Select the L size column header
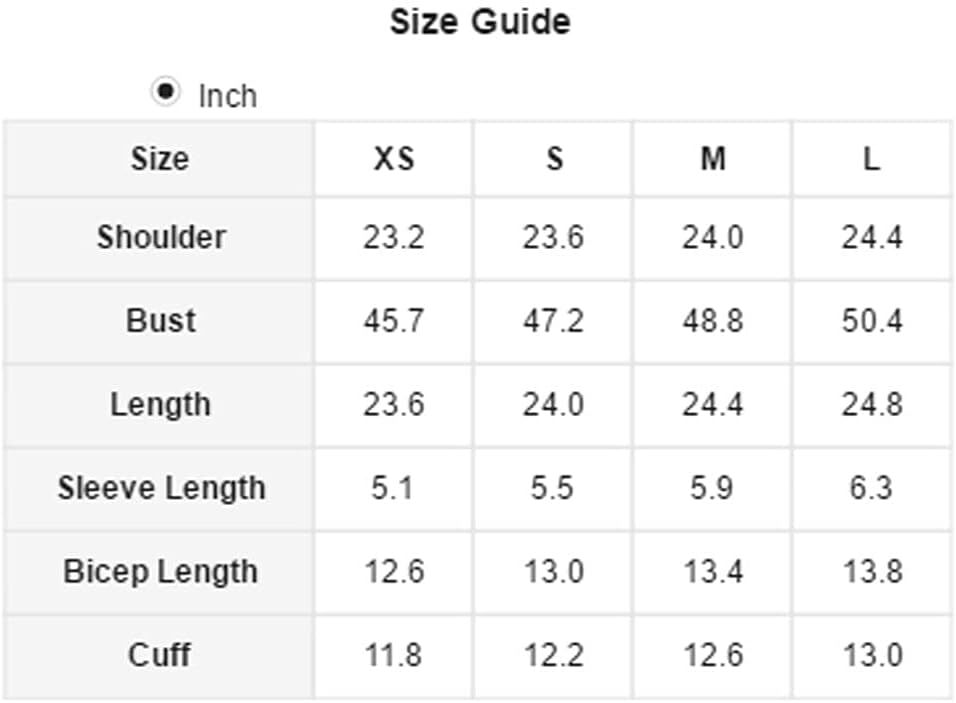This screenshot has width=956, height=703. coord(872,159)
